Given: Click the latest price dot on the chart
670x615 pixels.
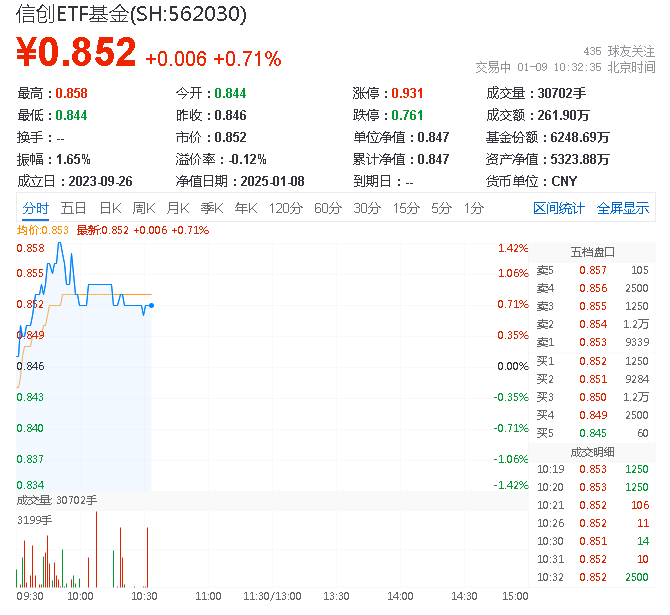Looking at the screenshot, I should (x=151, y=306).
